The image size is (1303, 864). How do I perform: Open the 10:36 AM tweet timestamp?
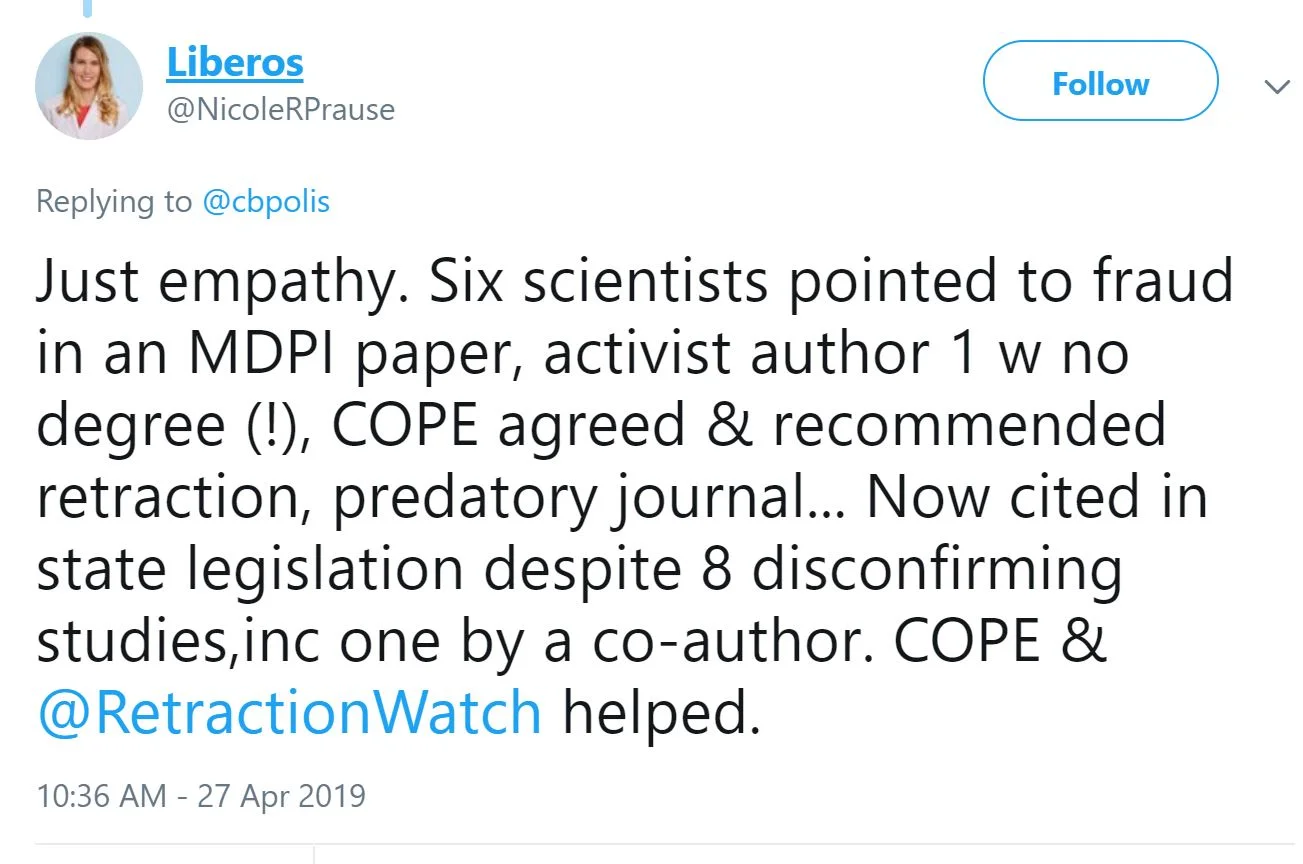(x=100, y=796)
